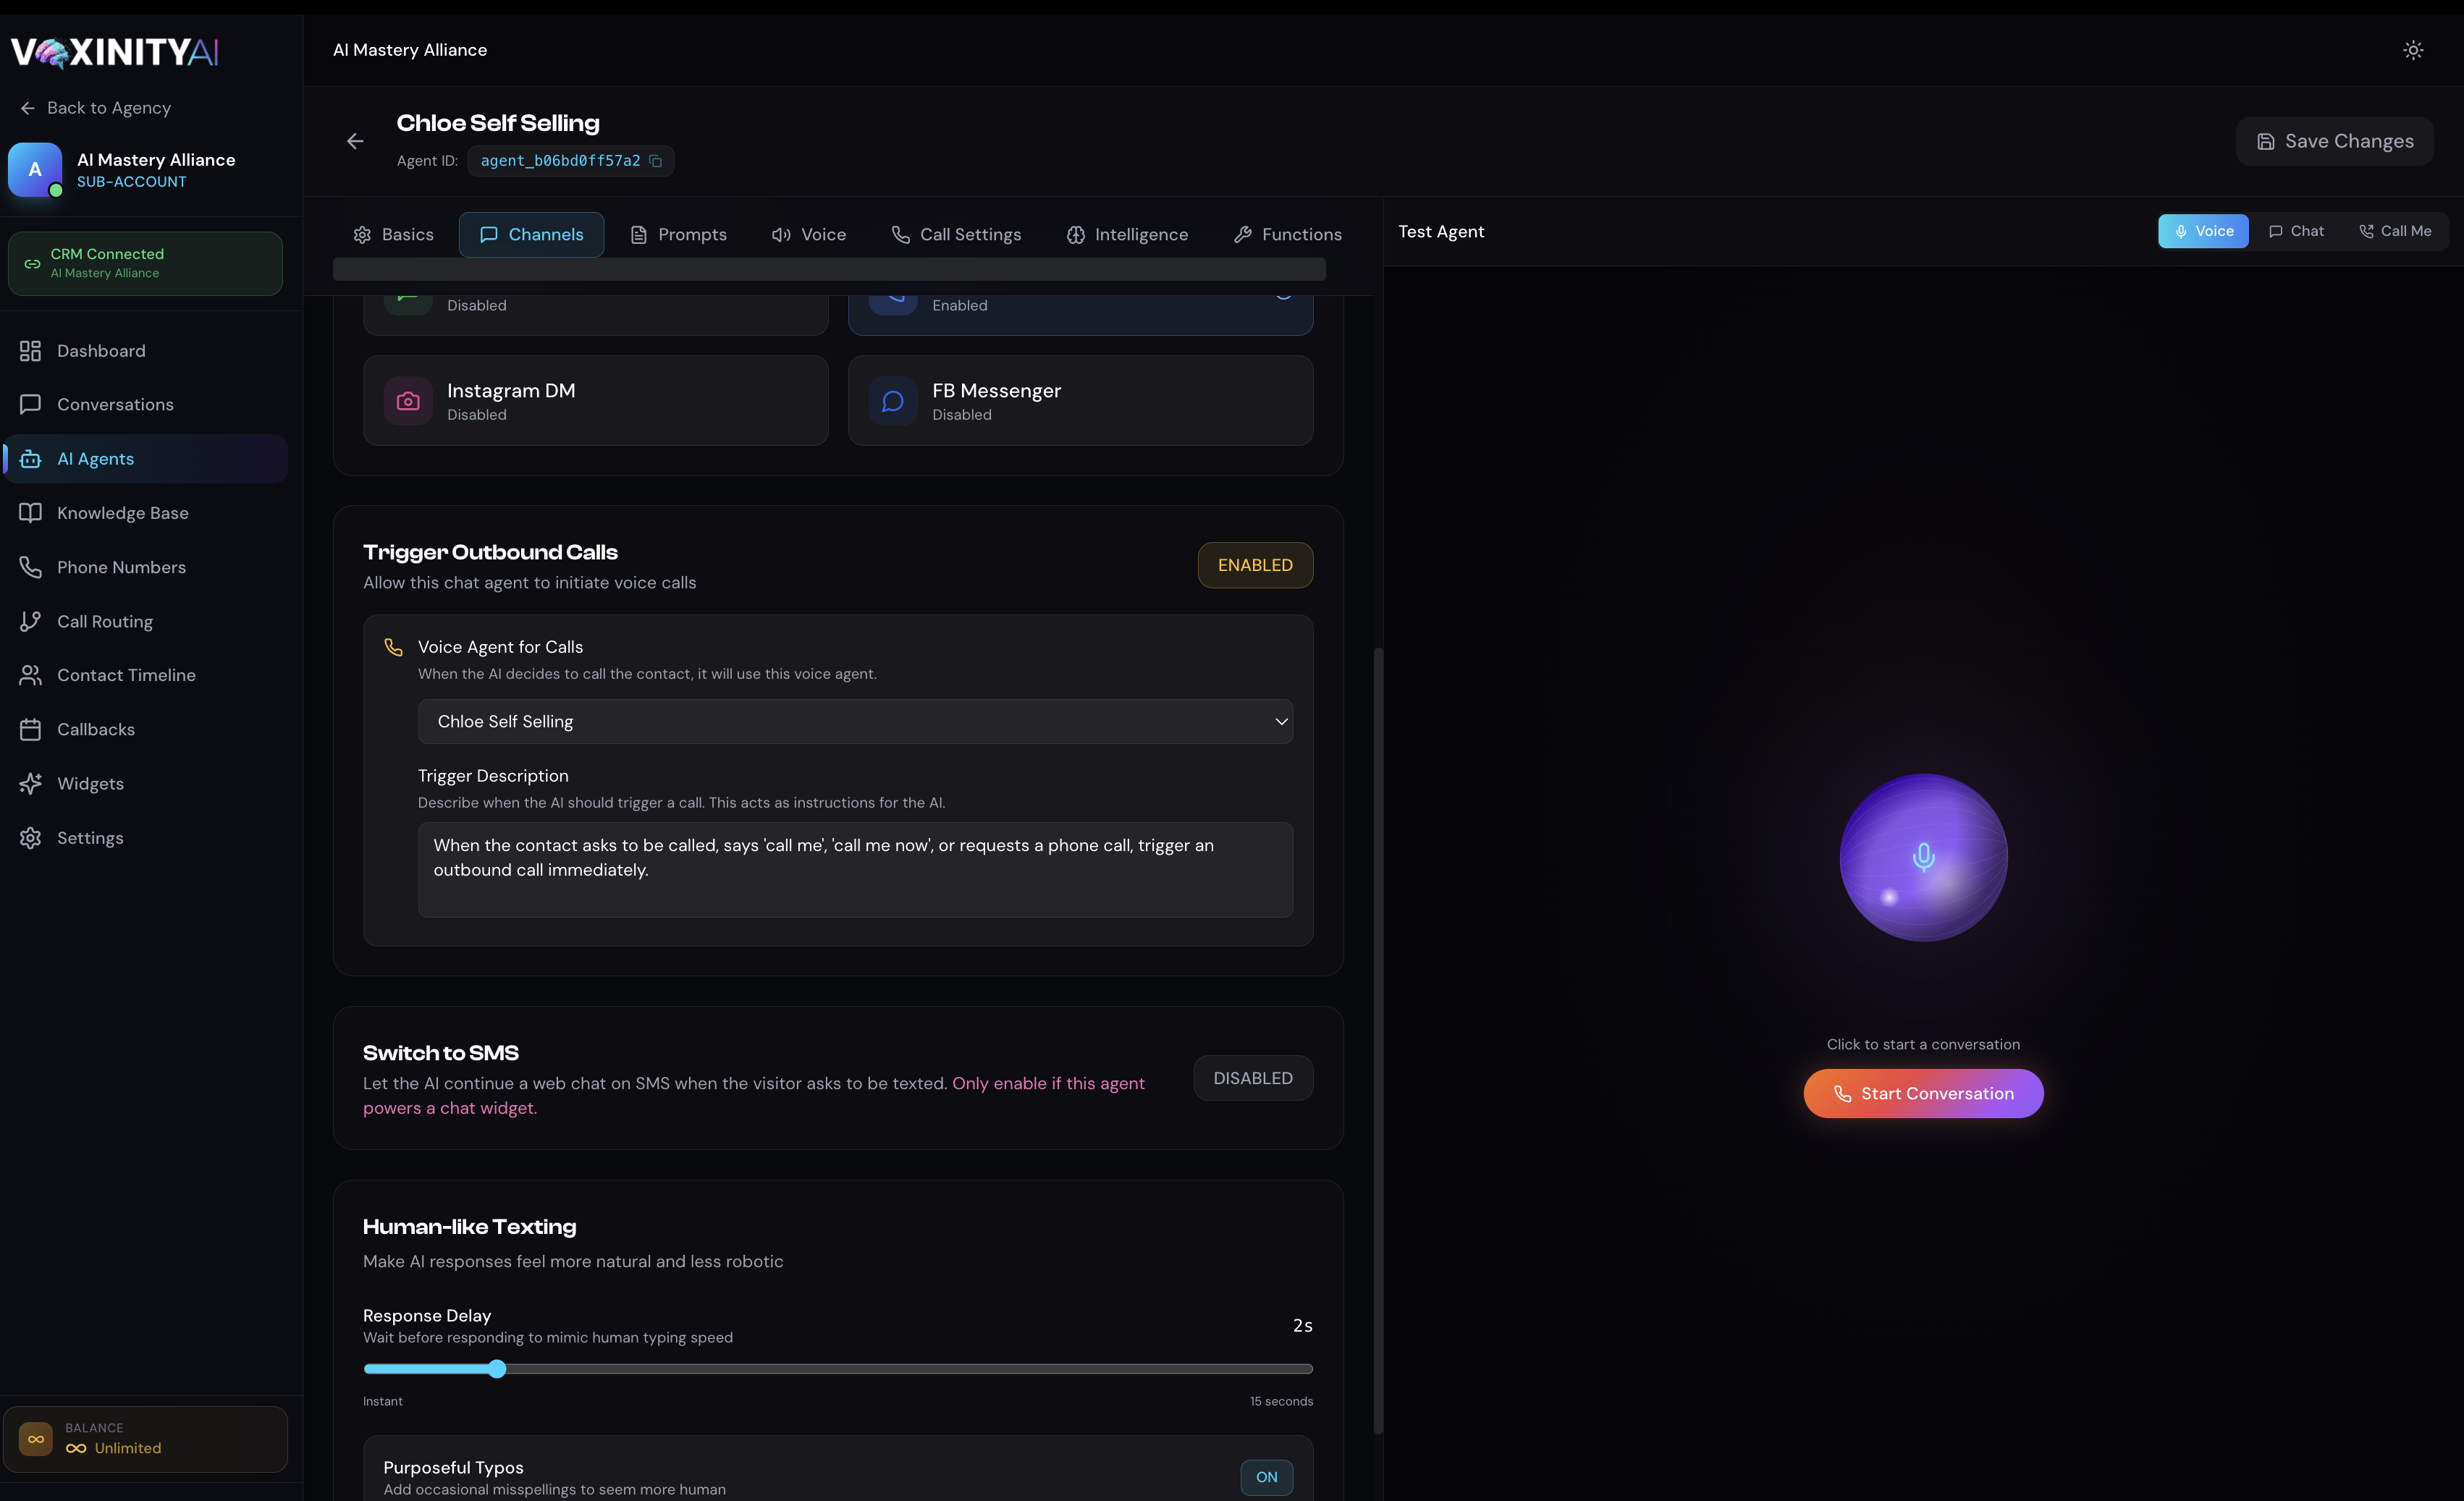Select Voice mode in Test Agent
2464x1501 pixels.
tap(2203, 231)
